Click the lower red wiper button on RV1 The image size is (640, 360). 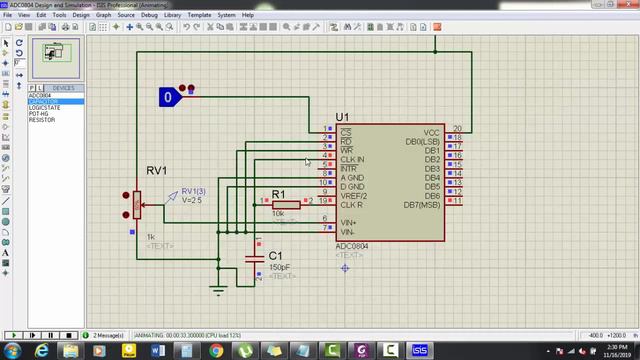click(126, 215)
